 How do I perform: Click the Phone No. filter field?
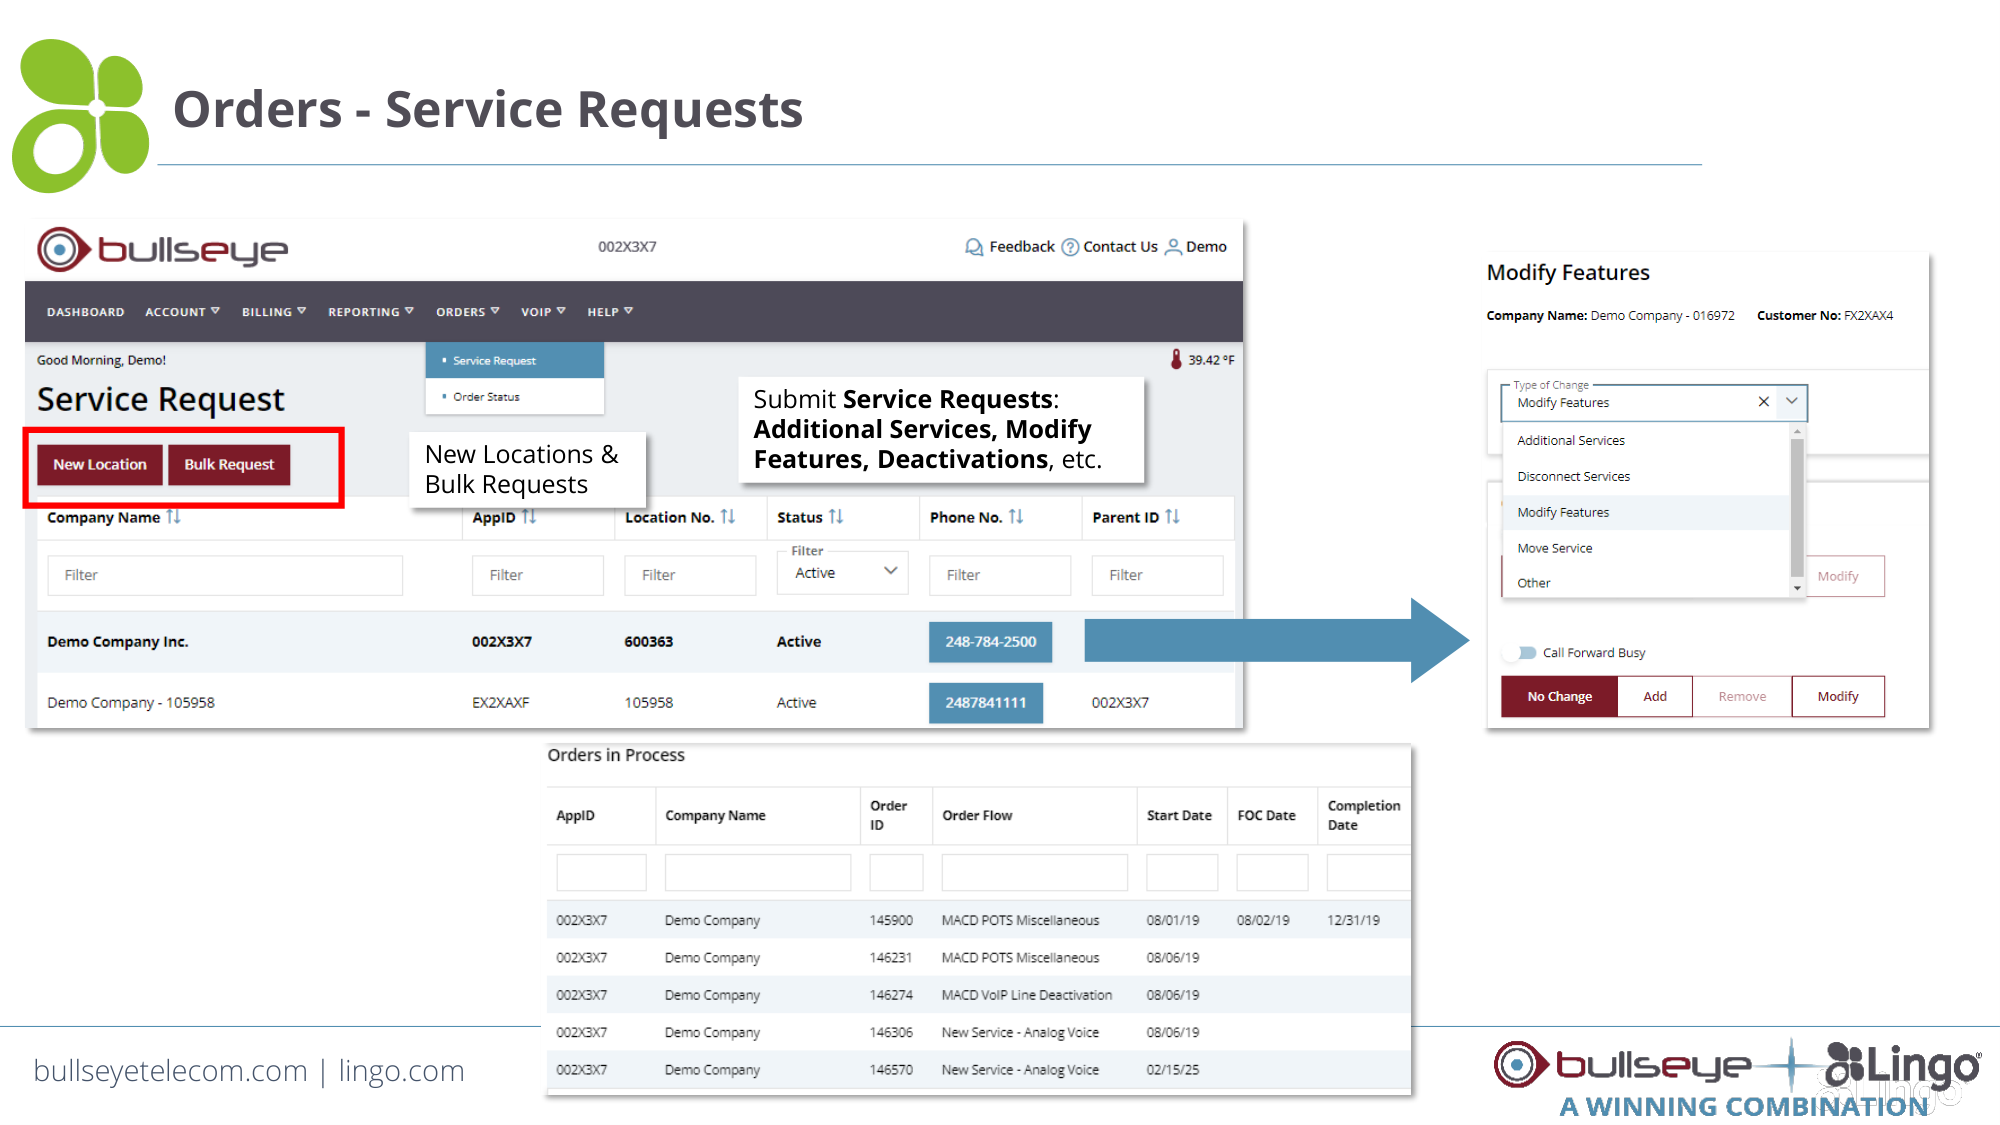click(1000, 576)
